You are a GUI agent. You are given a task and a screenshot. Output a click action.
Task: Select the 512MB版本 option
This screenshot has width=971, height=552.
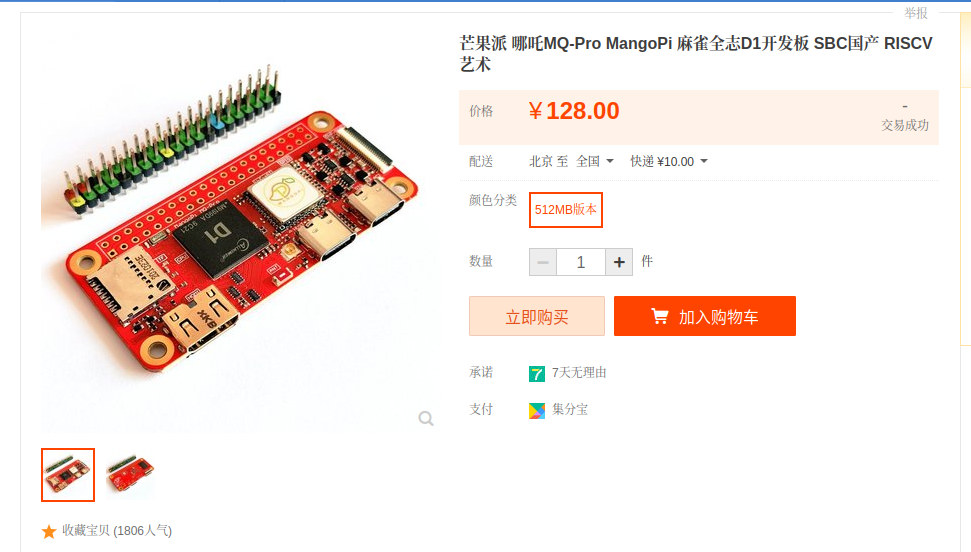click(565, 210)
